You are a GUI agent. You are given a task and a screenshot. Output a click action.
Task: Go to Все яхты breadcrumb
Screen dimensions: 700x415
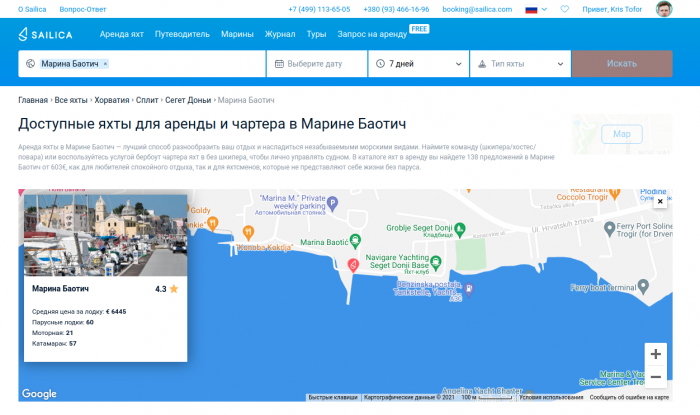(x=71, y=100)
